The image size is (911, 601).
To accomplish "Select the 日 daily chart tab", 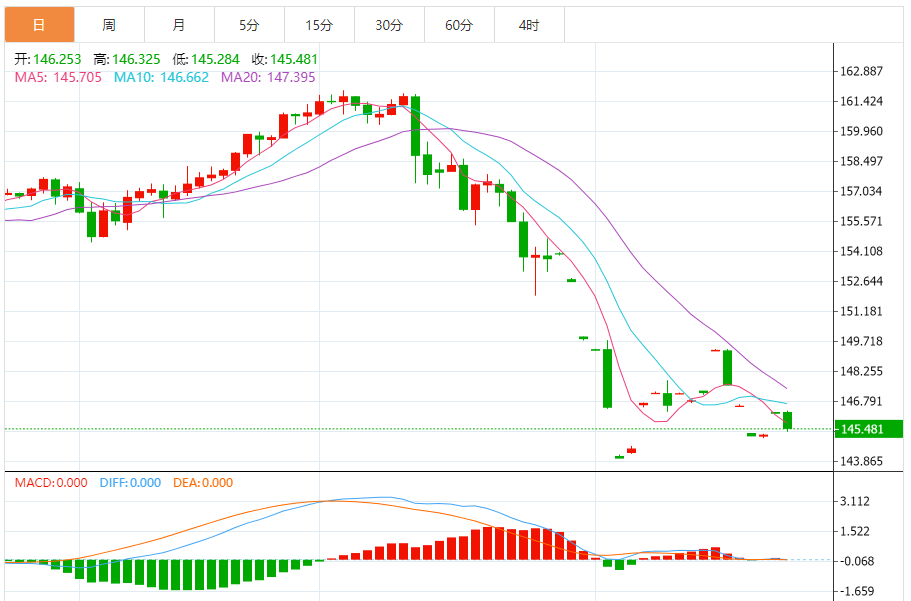I will tap(40, 25).
